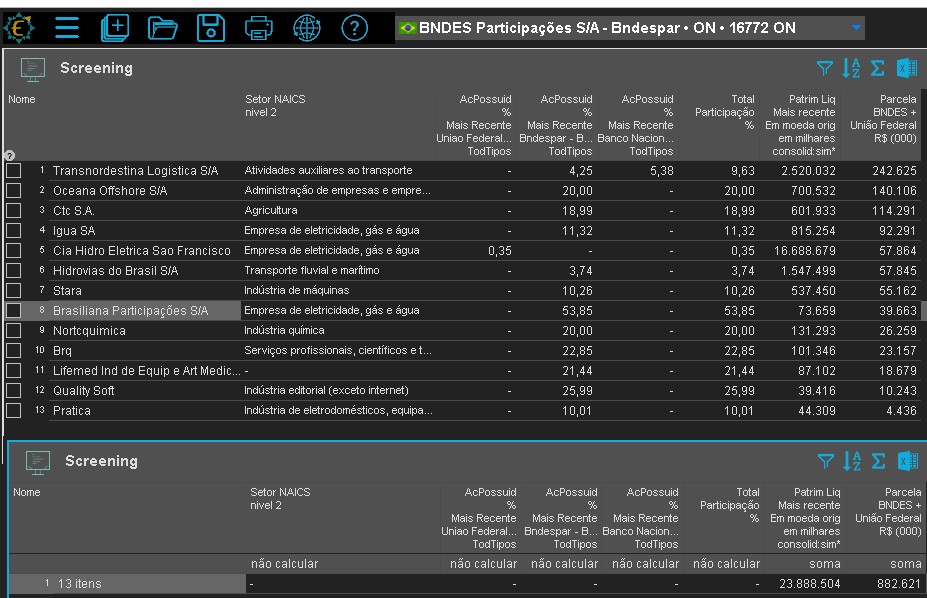Click sigma totals icon in lower Screening panel
This screenshot has width=927, height=598.
click(879, 462)
